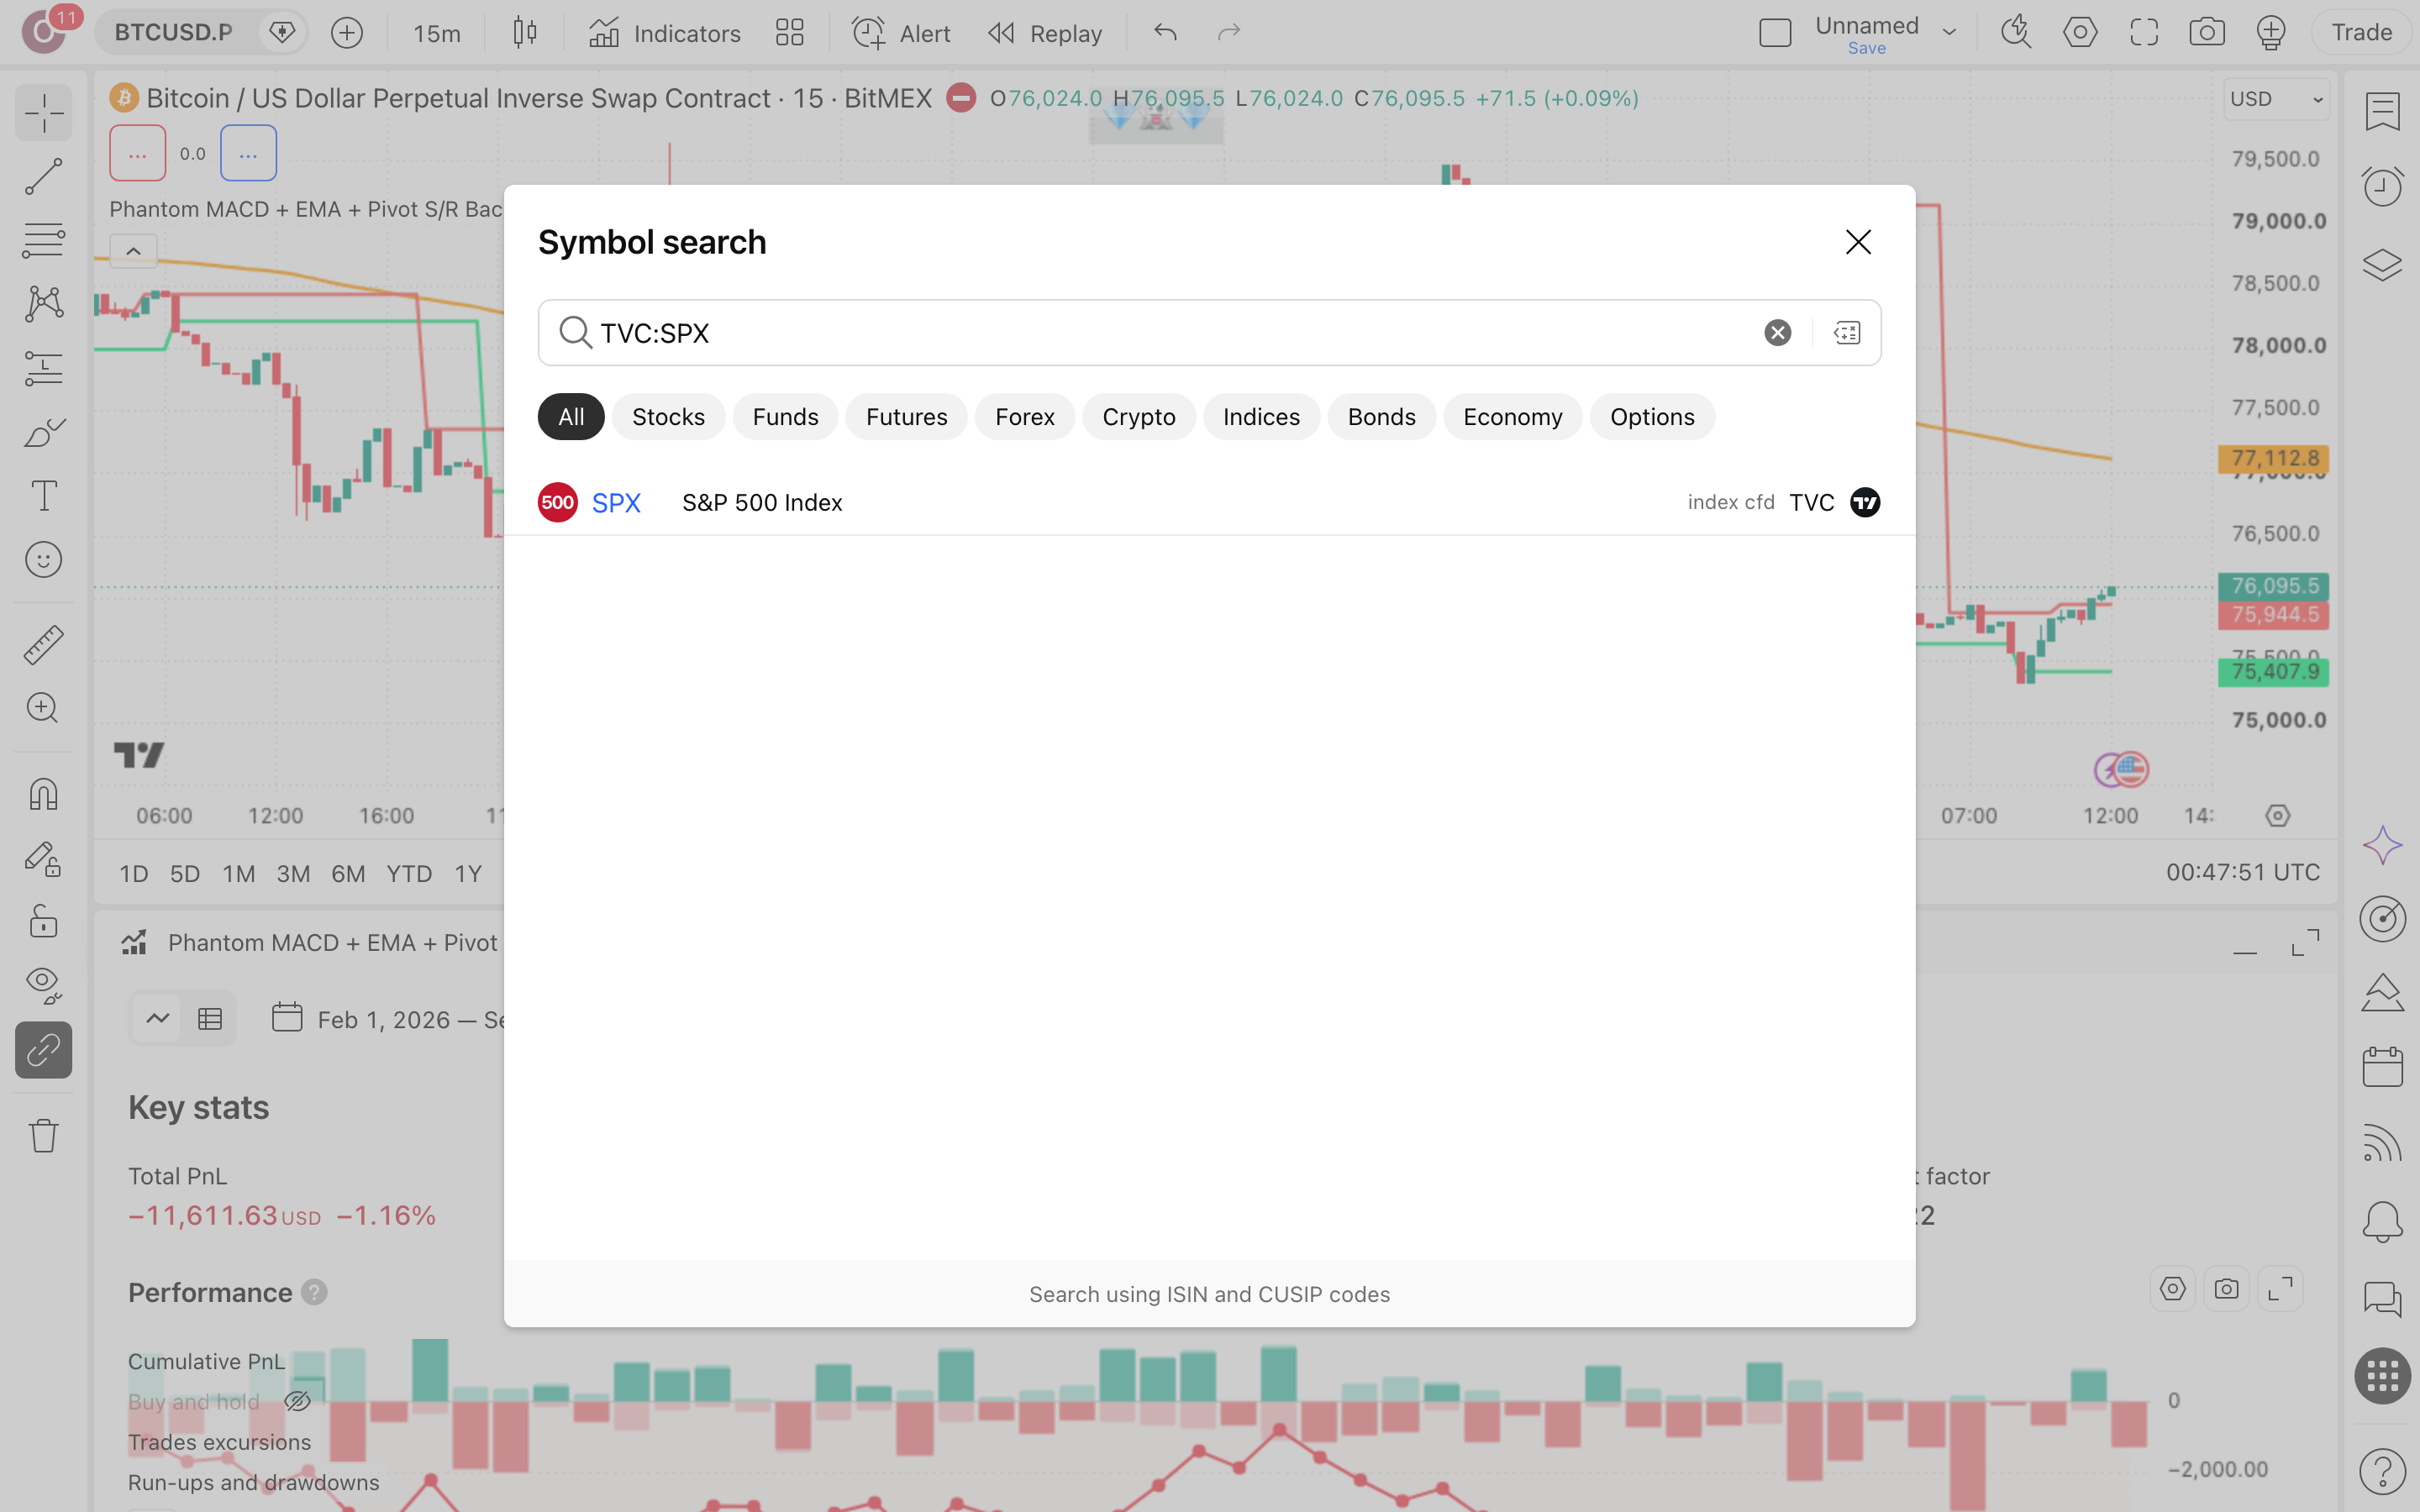This screenshot has width=2420, height=1512.
Task: Filter symbol search by Crypto
Action: 1138,417
